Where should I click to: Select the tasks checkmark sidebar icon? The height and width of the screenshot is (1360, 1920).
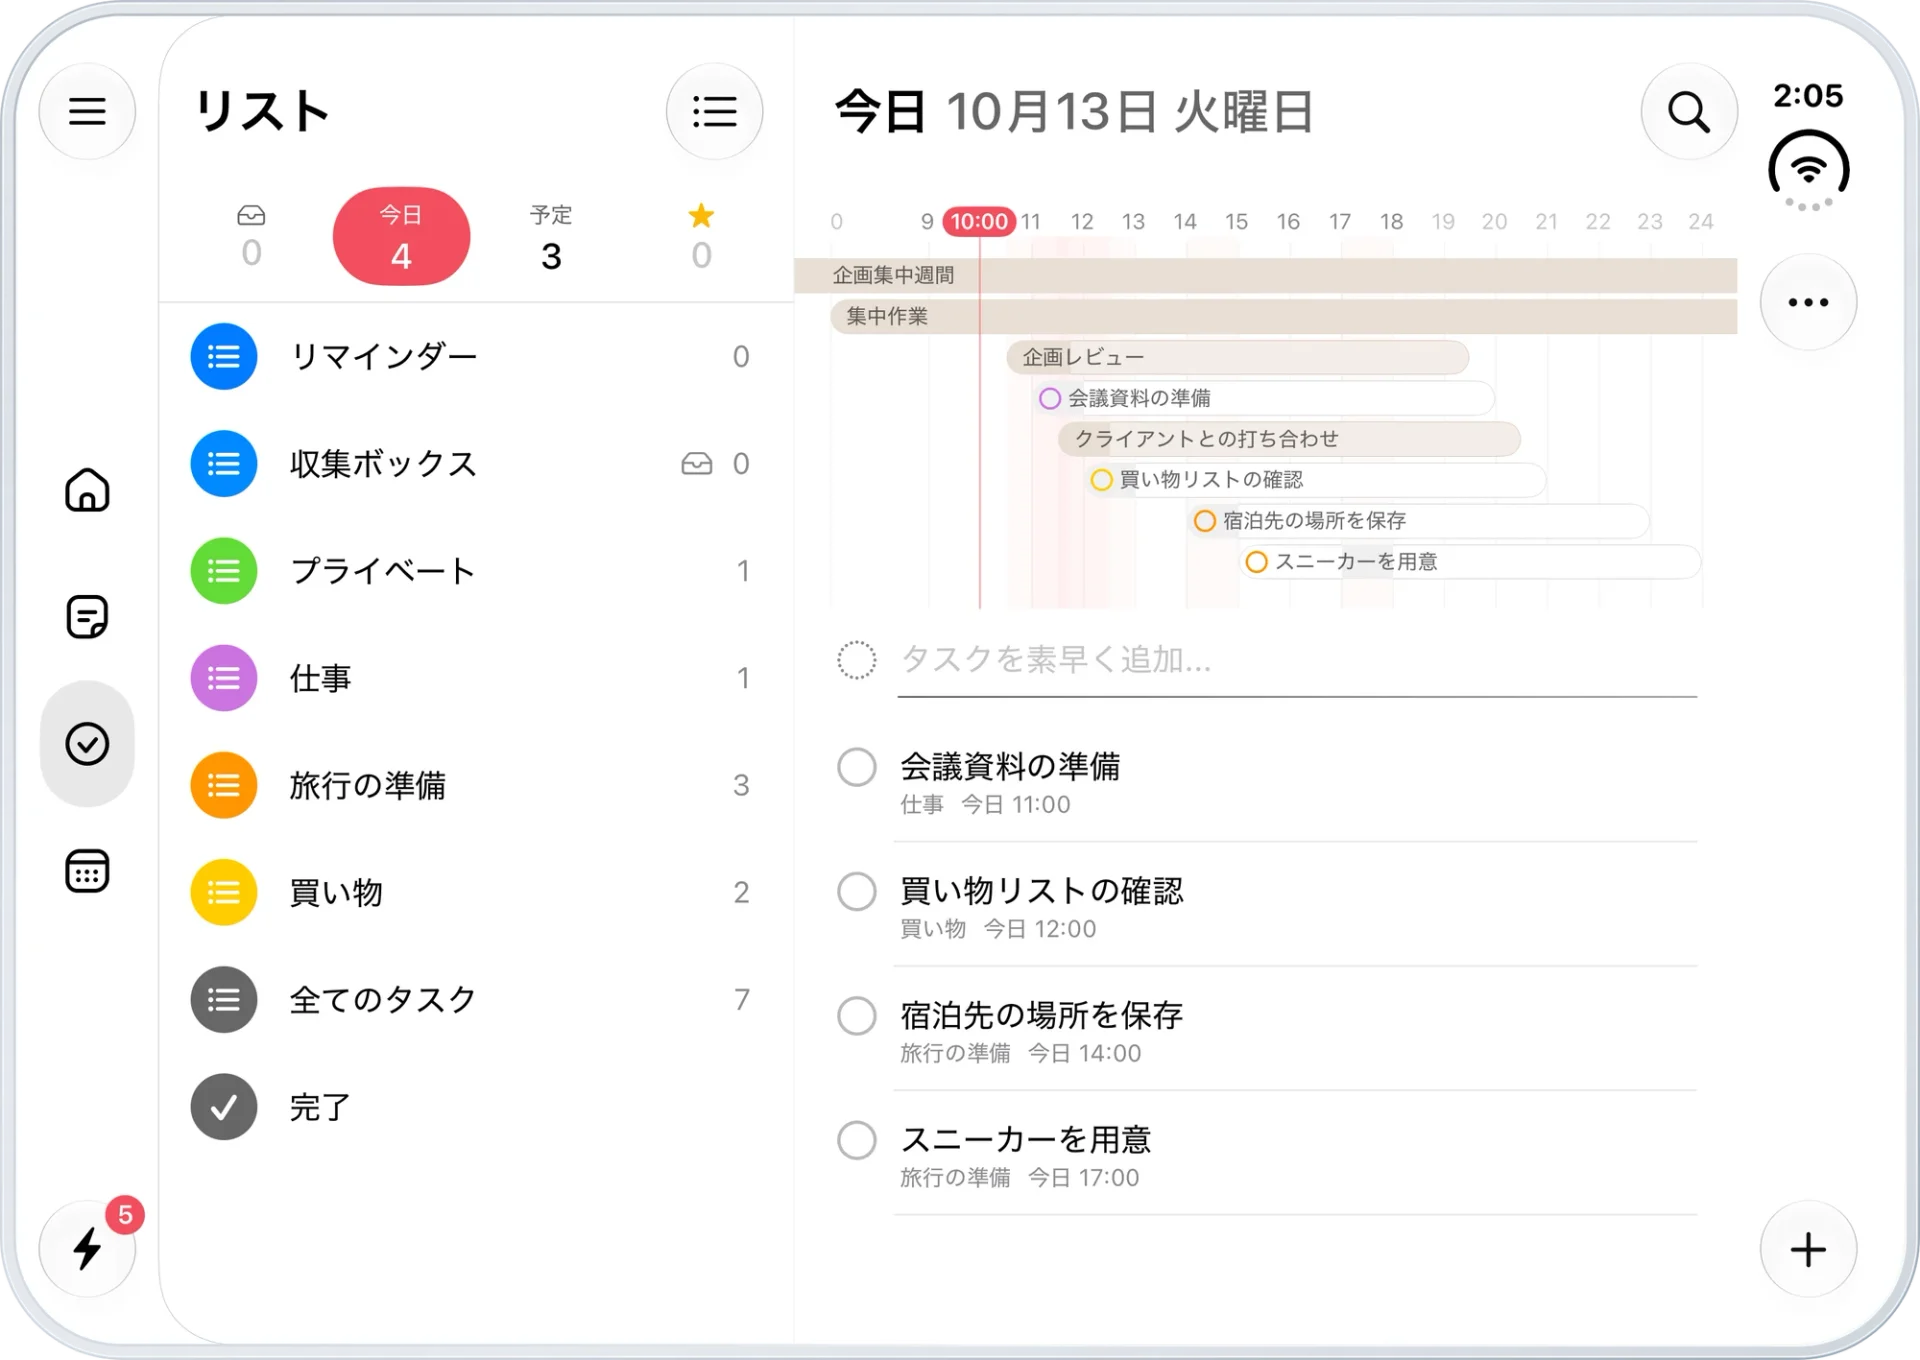click(87, 744)
